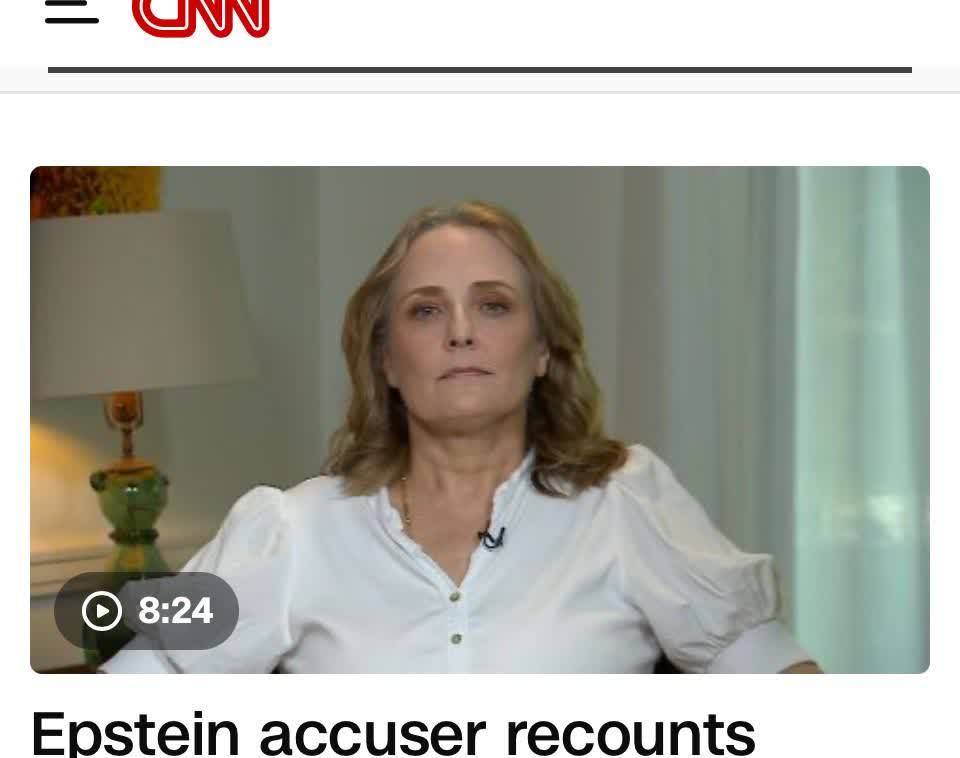Click the word 'recounts' in the headline

pyautogui.click(x=631, y=734)
